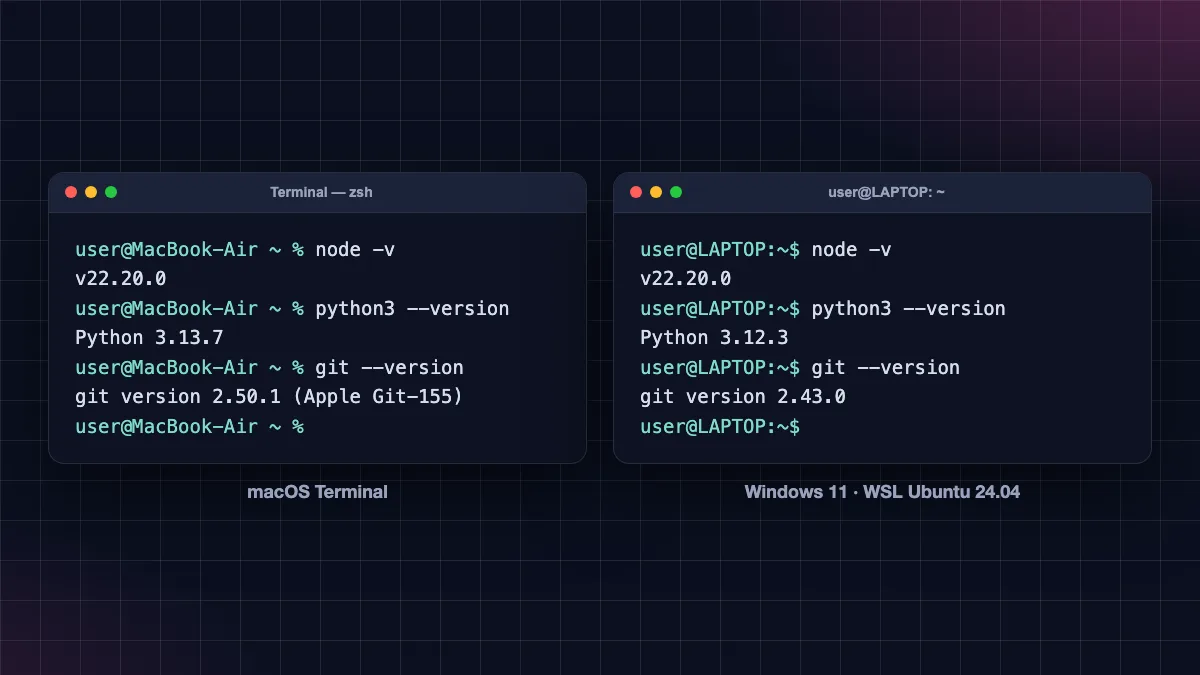Close the Terminal — zsh window with red dot
This screenshot has width=1200, height=675.
pyautogui.click(x=71, y=192)
